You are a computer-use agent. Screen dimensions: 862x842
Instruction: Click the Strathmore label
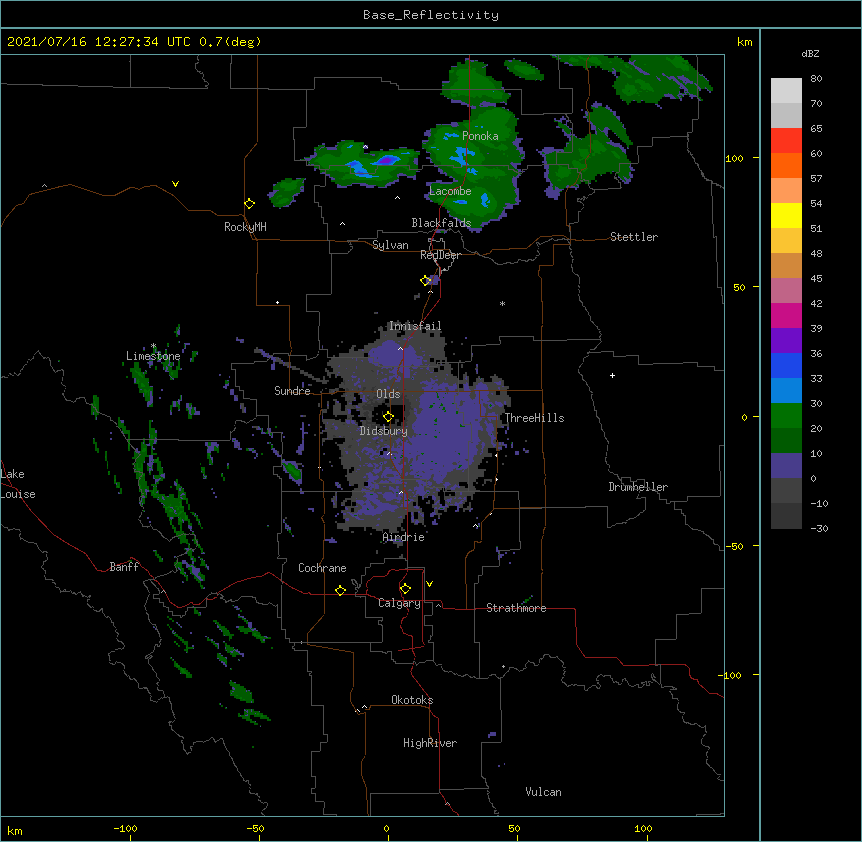point(516,608)
